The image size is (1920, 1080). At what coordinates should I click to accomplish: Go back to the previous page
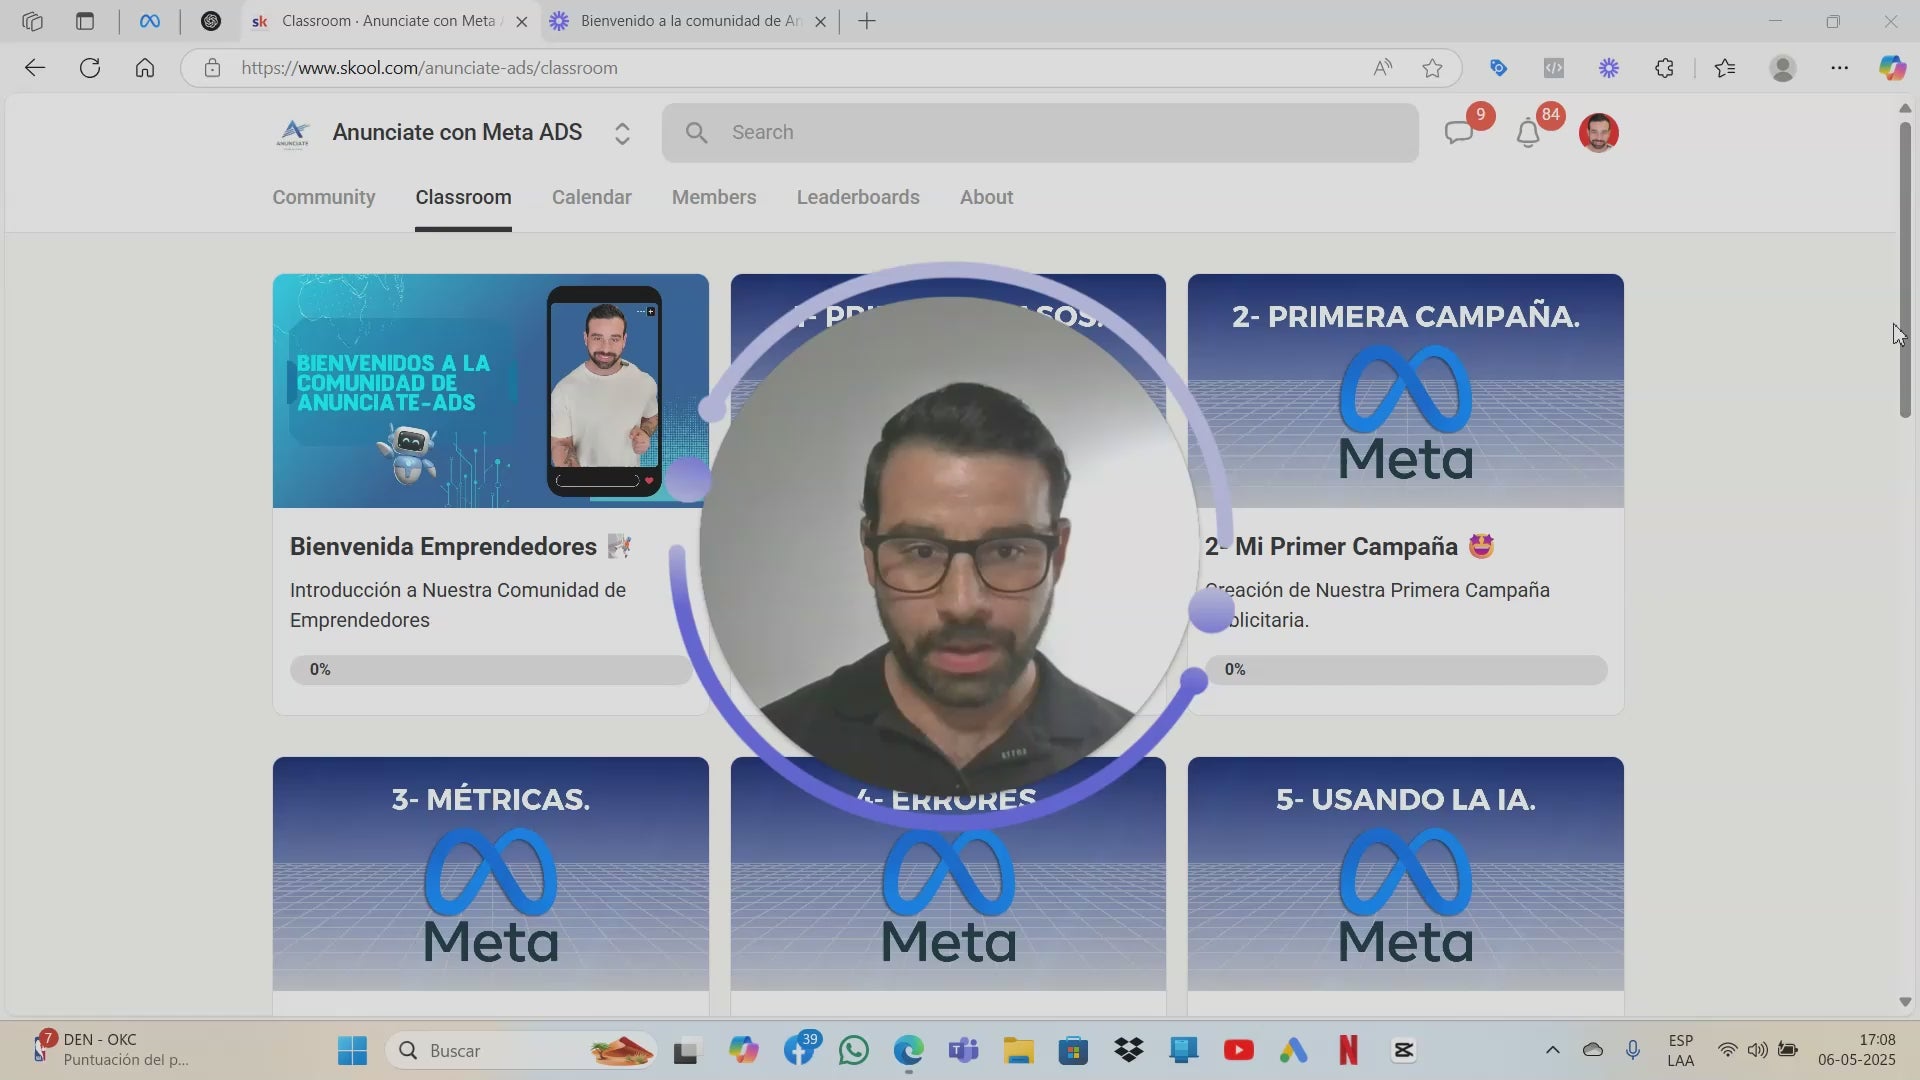click(x=35, y=68)
